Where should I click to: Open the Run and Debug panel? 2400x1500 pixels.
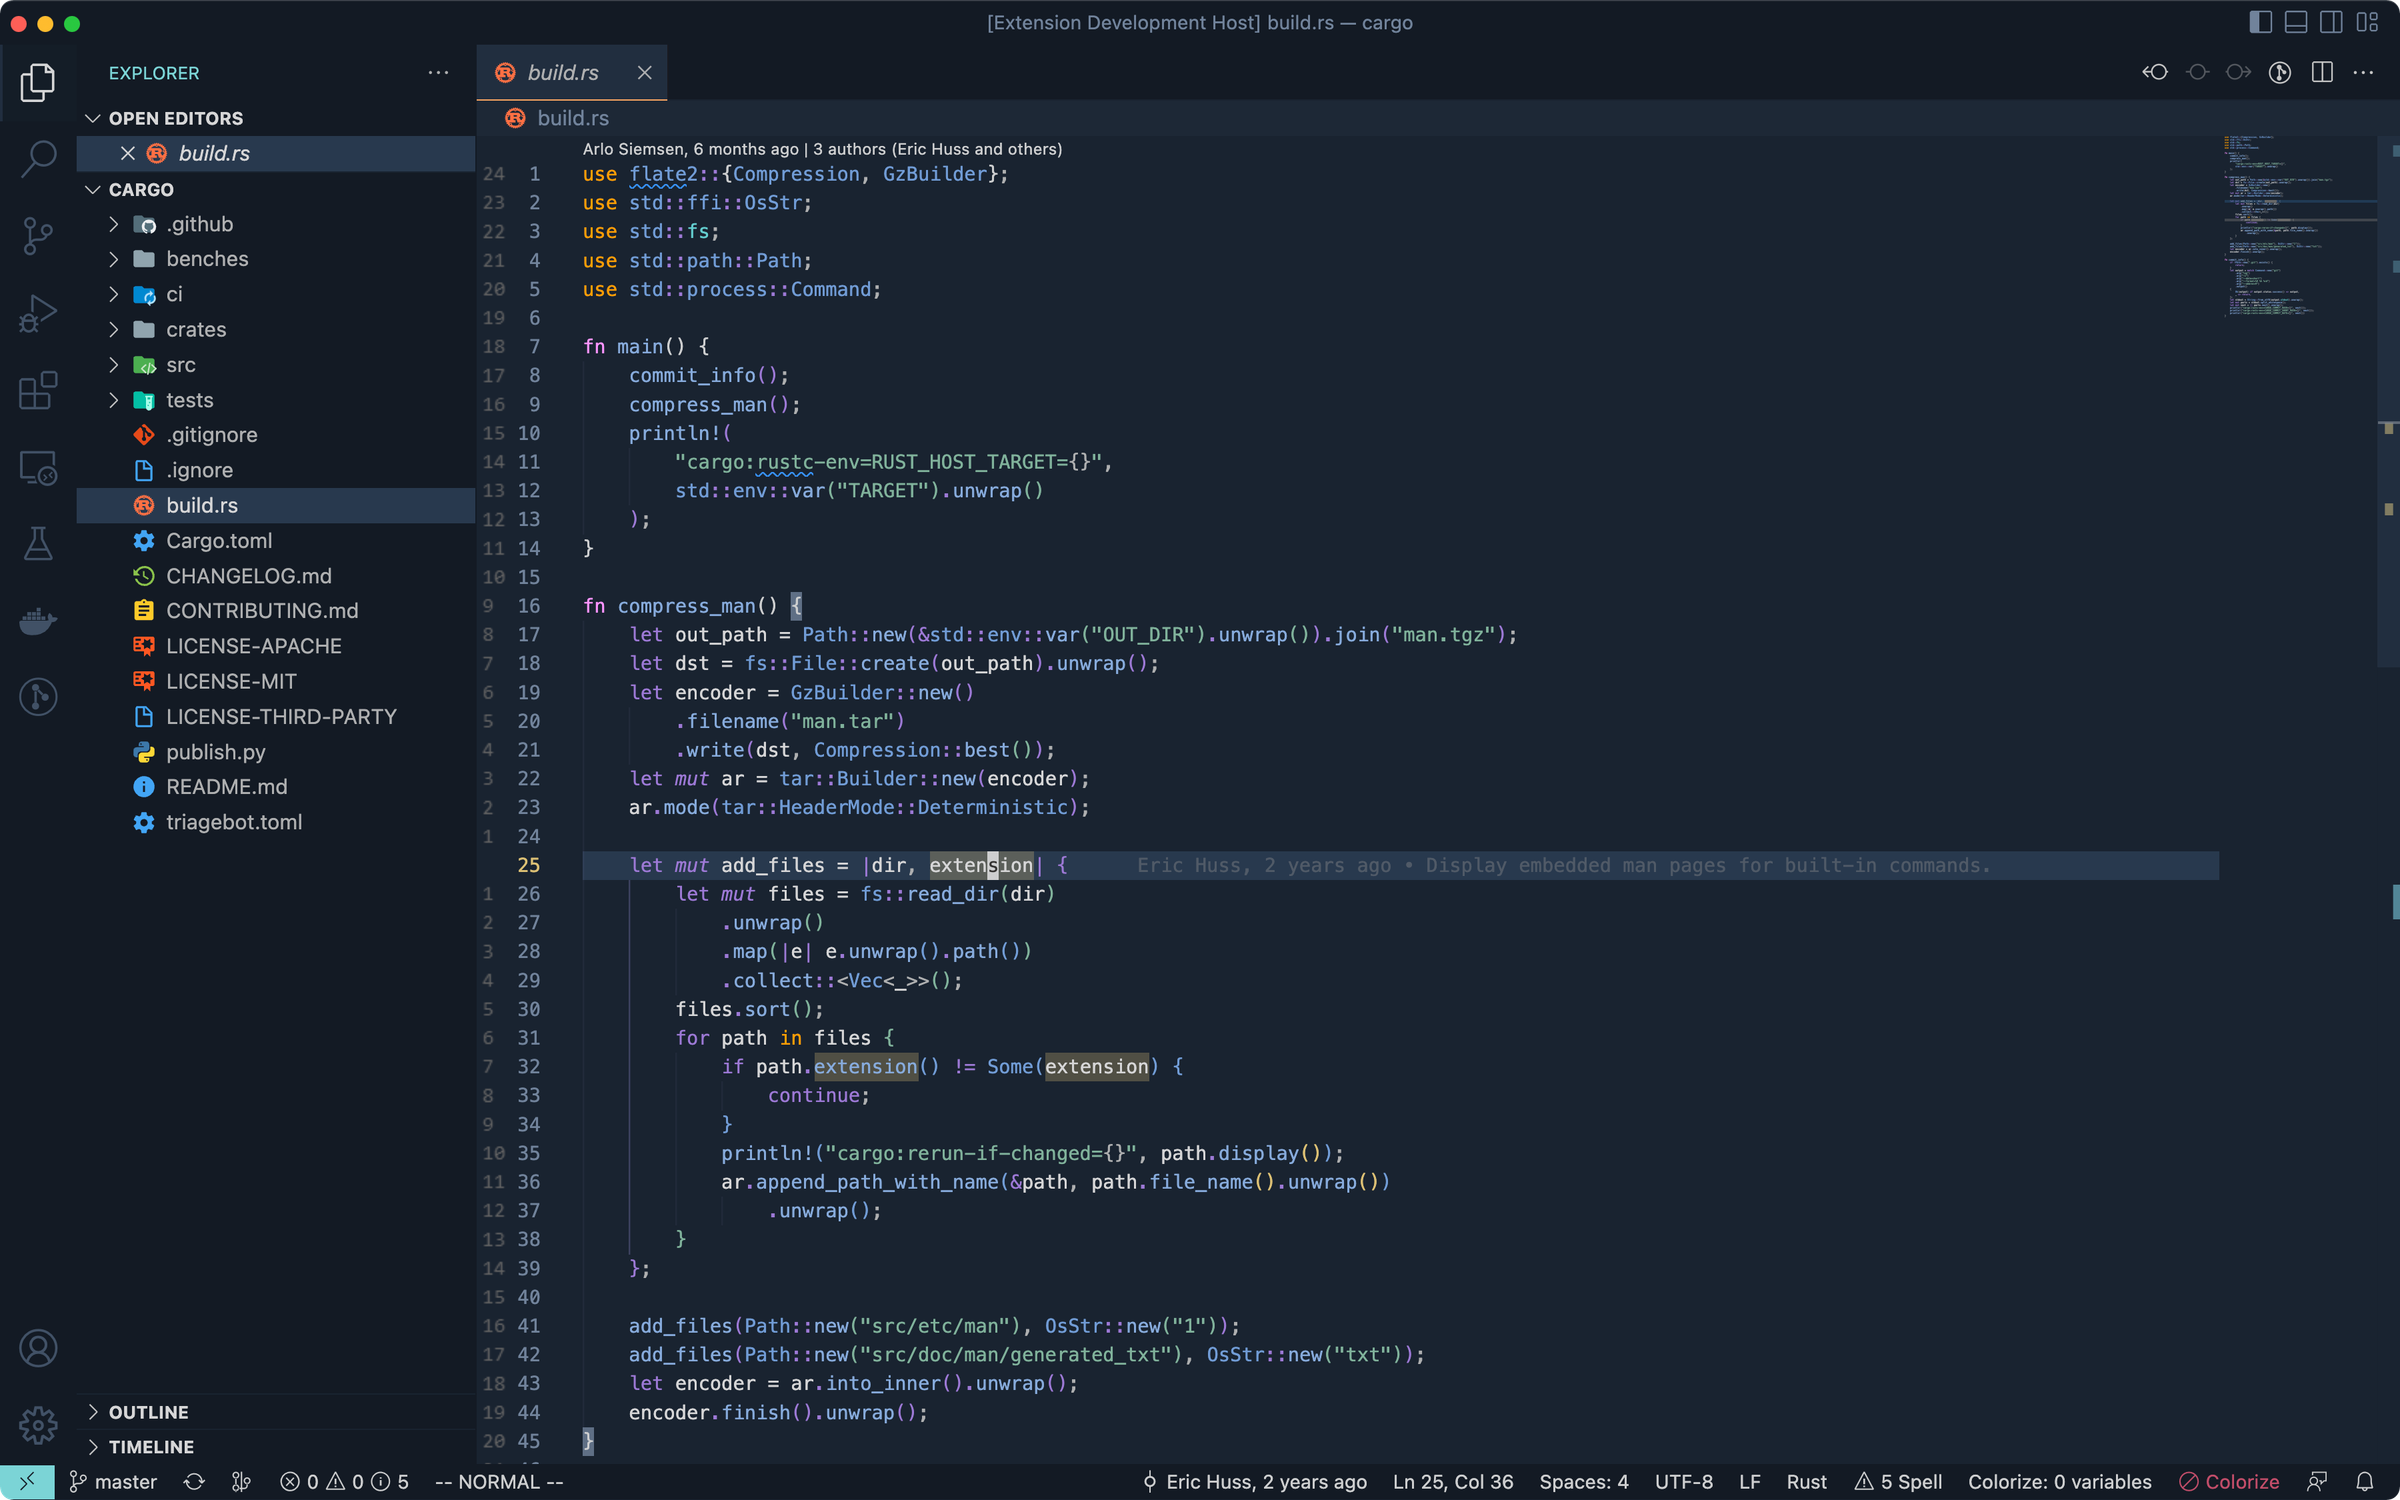(x=38, y=313)
